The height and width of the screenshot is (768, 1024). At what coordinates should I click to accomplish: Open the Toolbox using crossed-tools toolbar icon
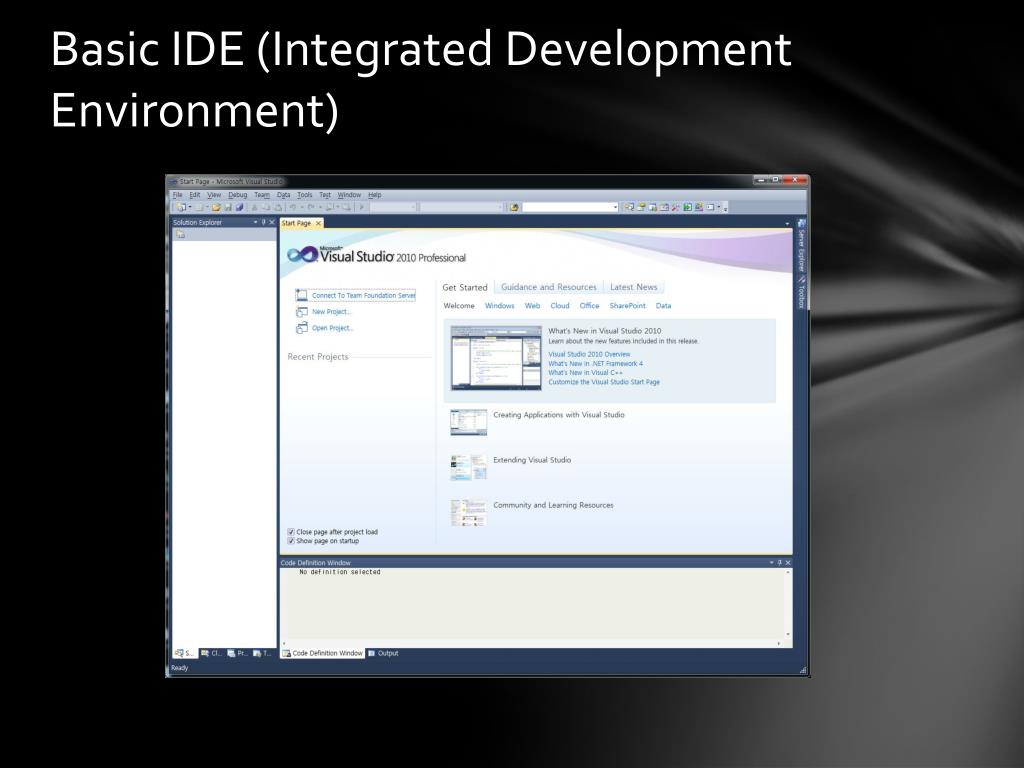pos(675,207)
